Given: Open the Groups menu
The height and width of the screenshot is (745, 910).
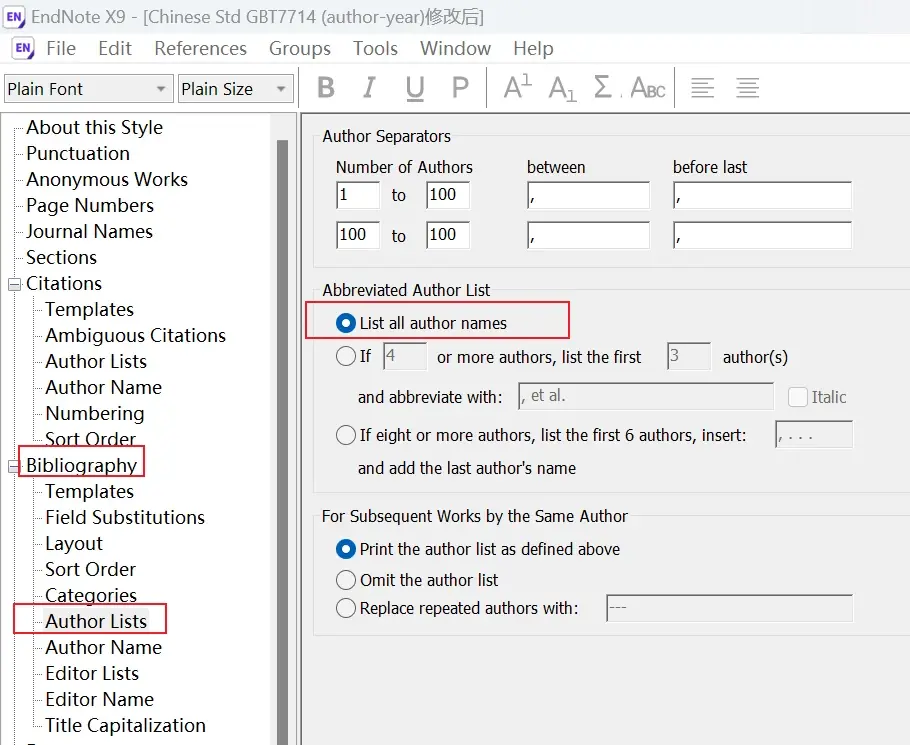Looking at the screenshot, I should click(299, 48).
